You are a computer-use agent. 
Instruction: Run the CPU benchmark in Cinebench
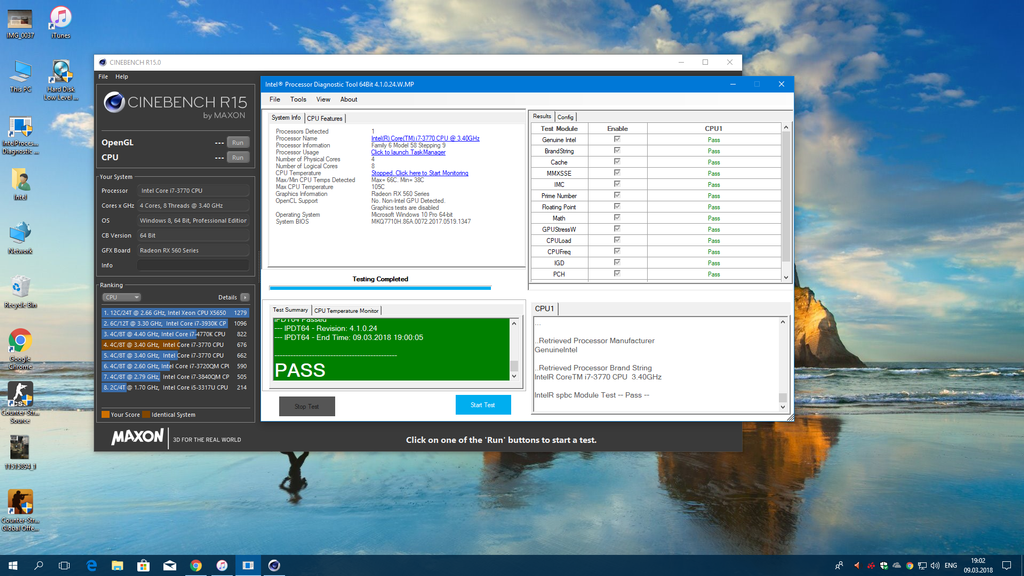pos(238,157)
